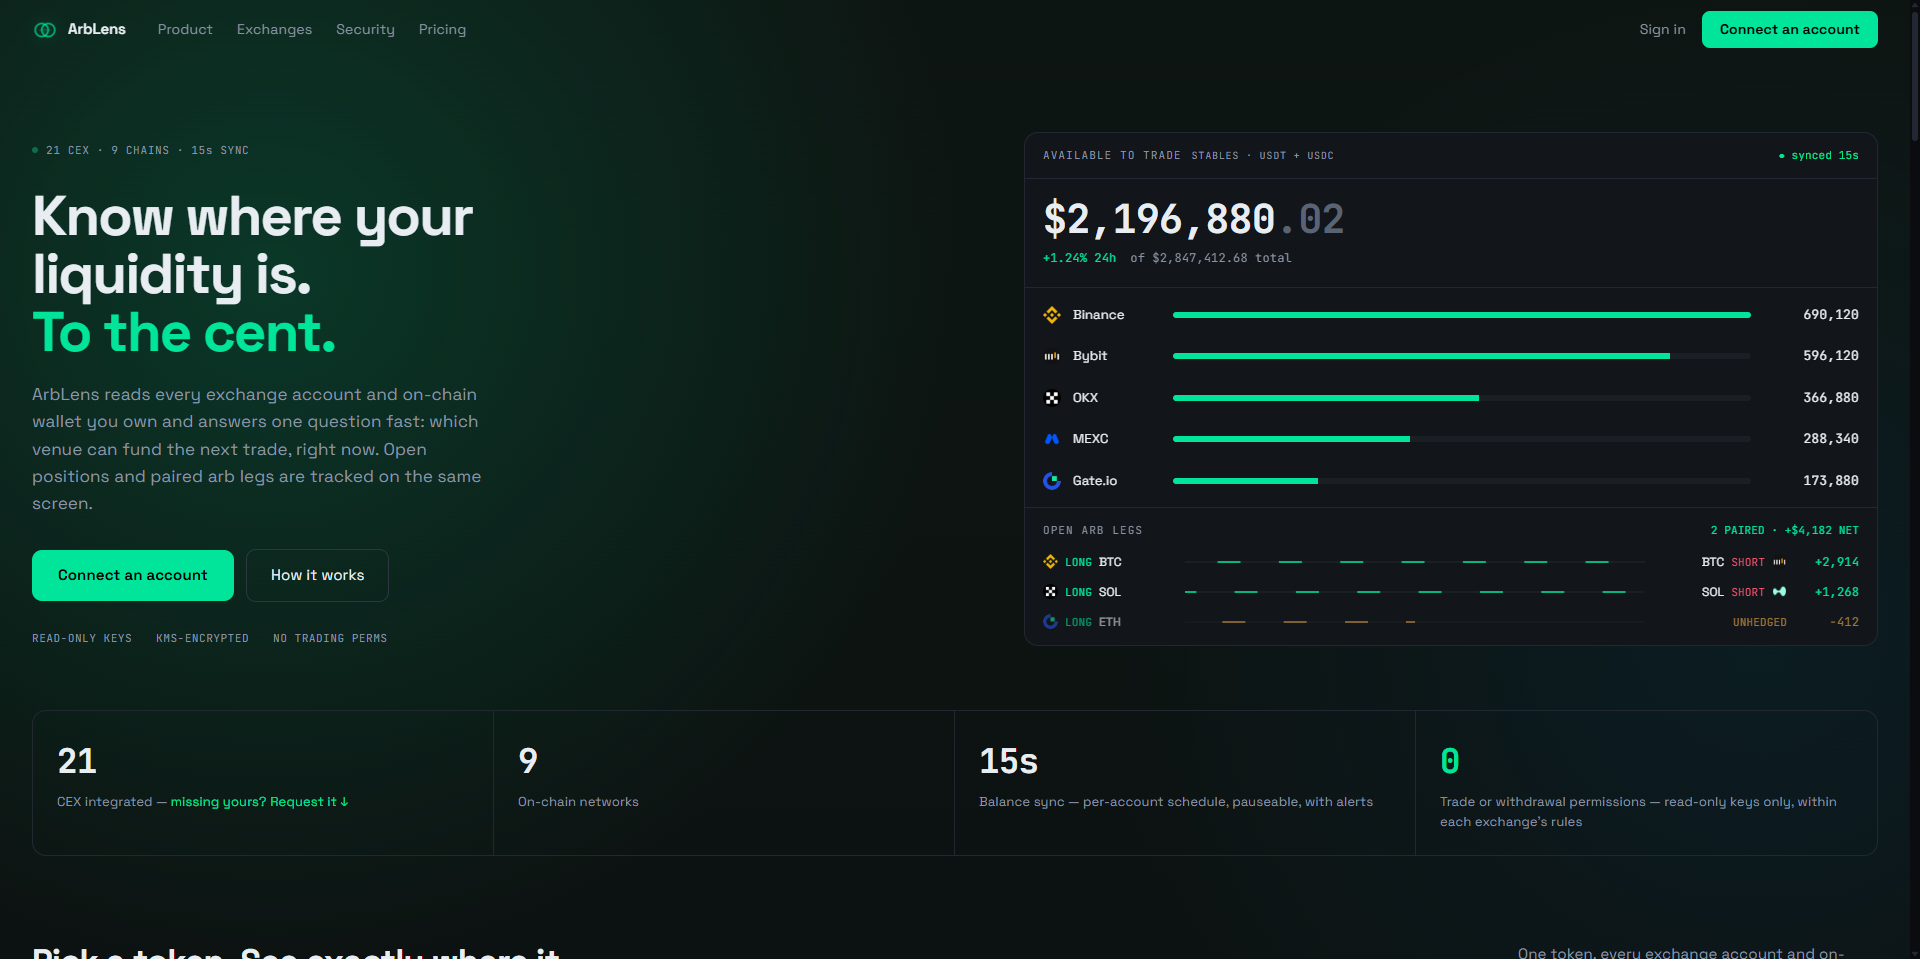This screenshot has width=1920, height=959.
Task: Click the exchange icon after SOL SHORT
Action: tap(1780, 592)
